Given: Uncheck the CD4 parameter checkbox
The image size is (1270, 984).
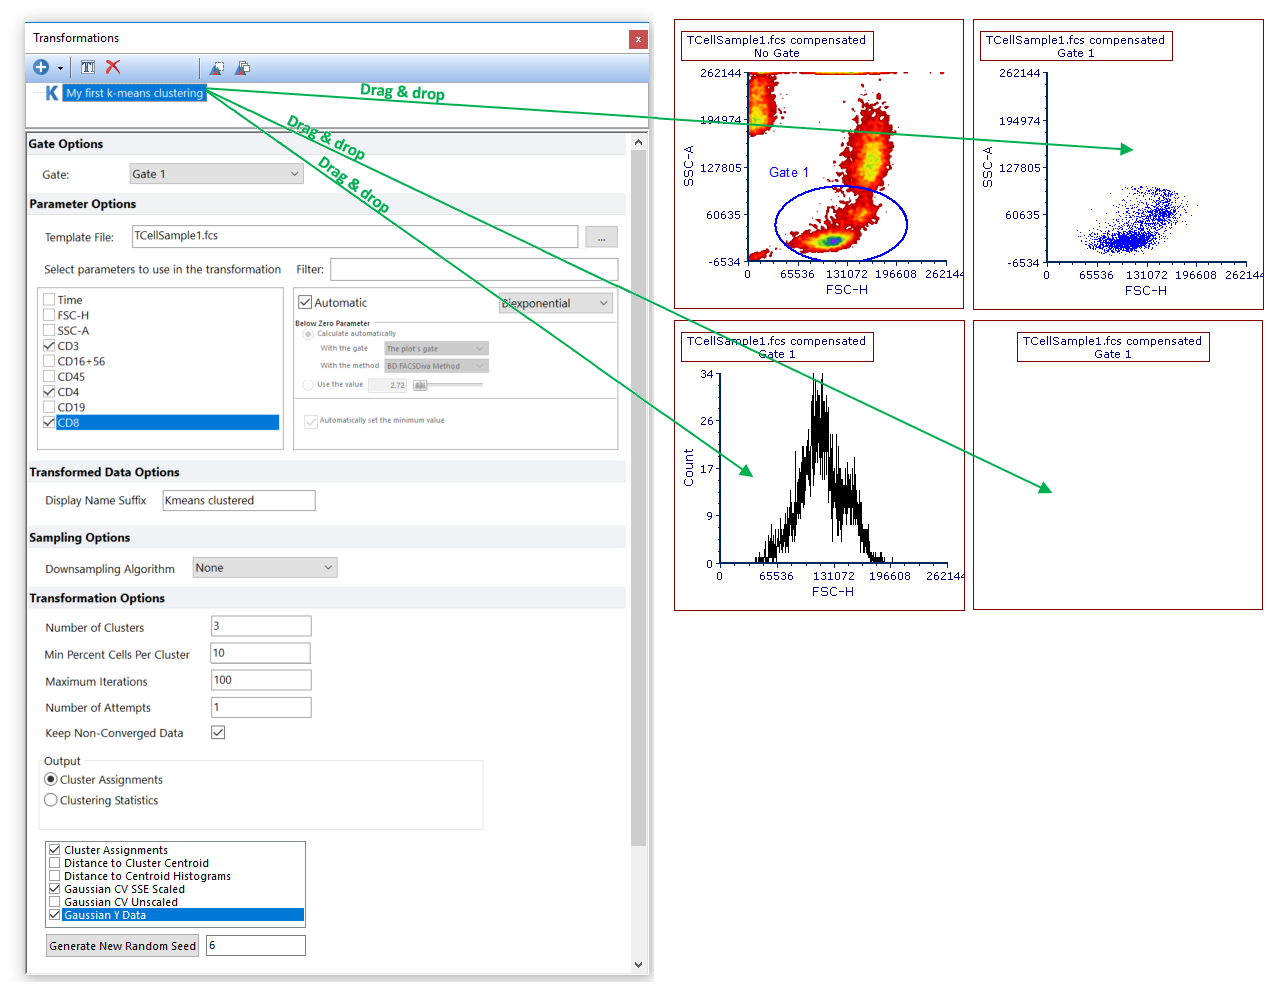Looking at the screenshot, I should (x=49, y=392).
